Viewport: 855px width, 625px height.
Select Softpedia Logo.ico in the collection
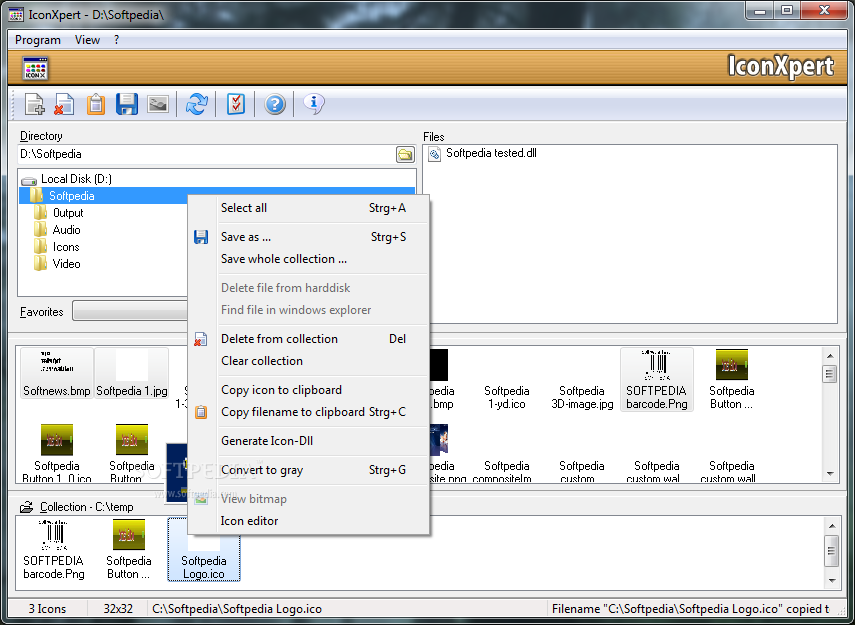pos(204,549)
